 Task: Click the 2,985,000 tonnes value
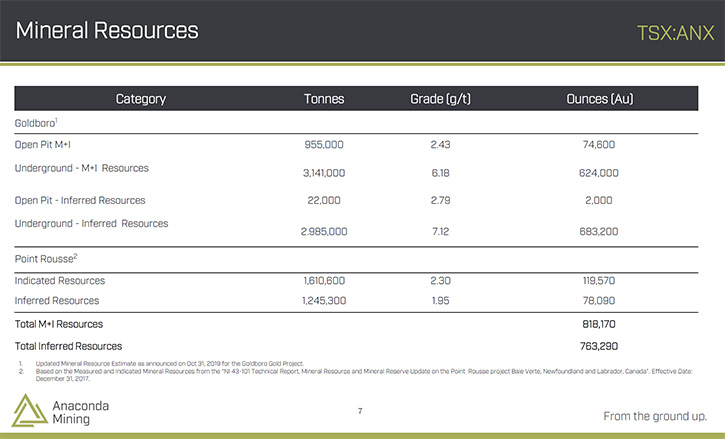pos(324,231)
